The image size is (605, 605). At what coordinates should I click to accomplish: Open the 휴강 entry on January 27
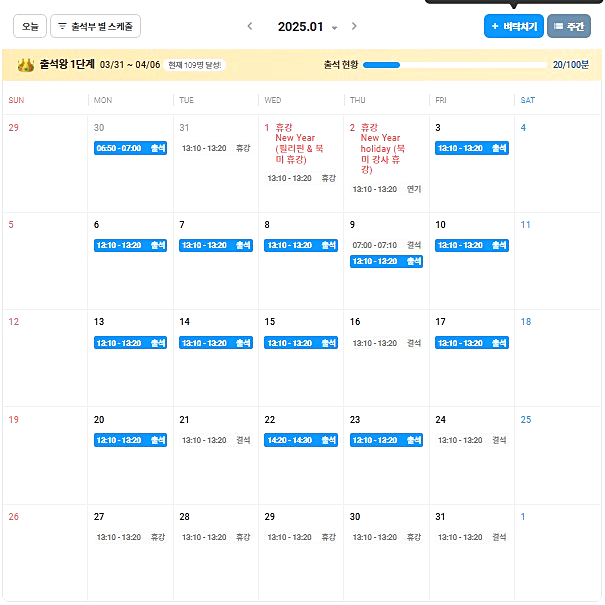[x=130, y=537]
